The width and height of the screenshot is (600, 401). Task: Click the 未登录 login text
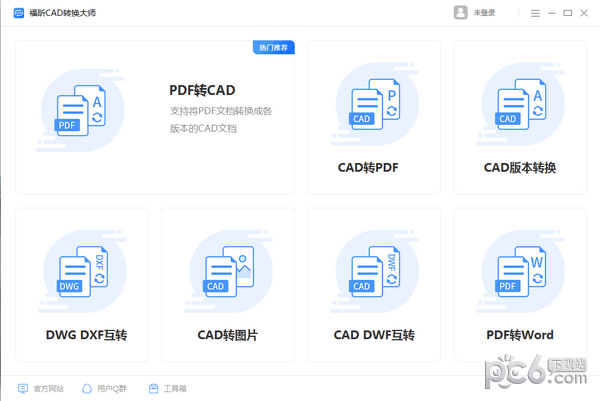pyautogui.click(x=484, y=13)
